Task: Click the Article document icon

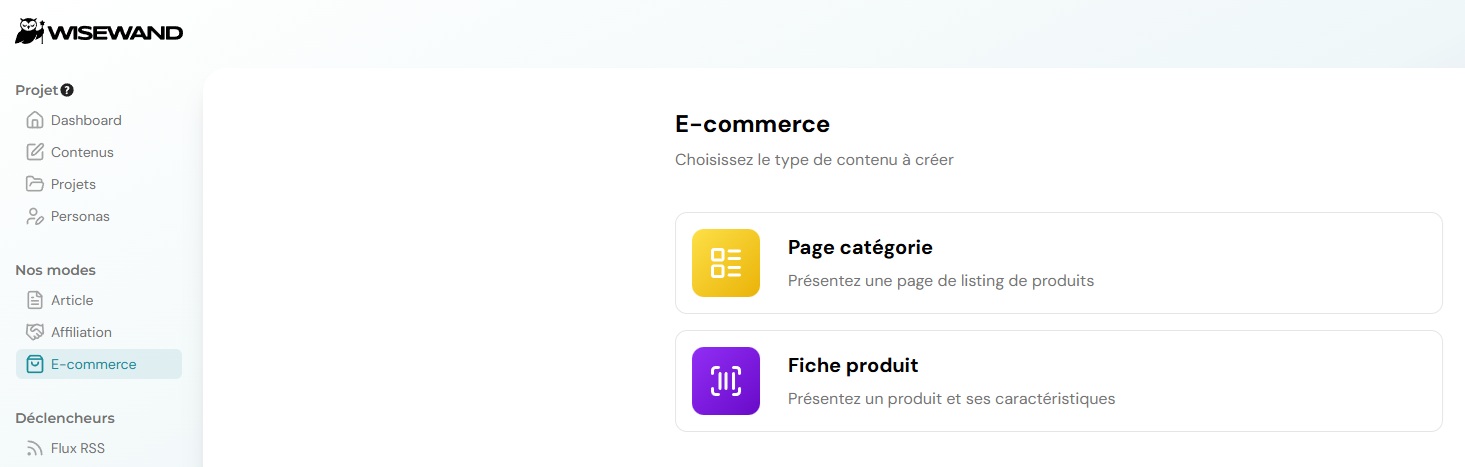Action: pos(35,300)
